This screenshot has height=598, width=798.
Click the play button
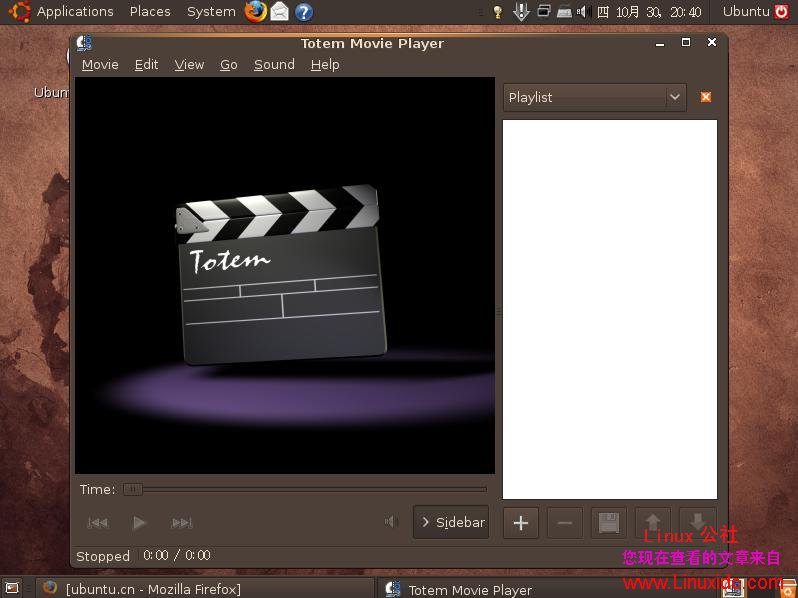tap(139, 523)
